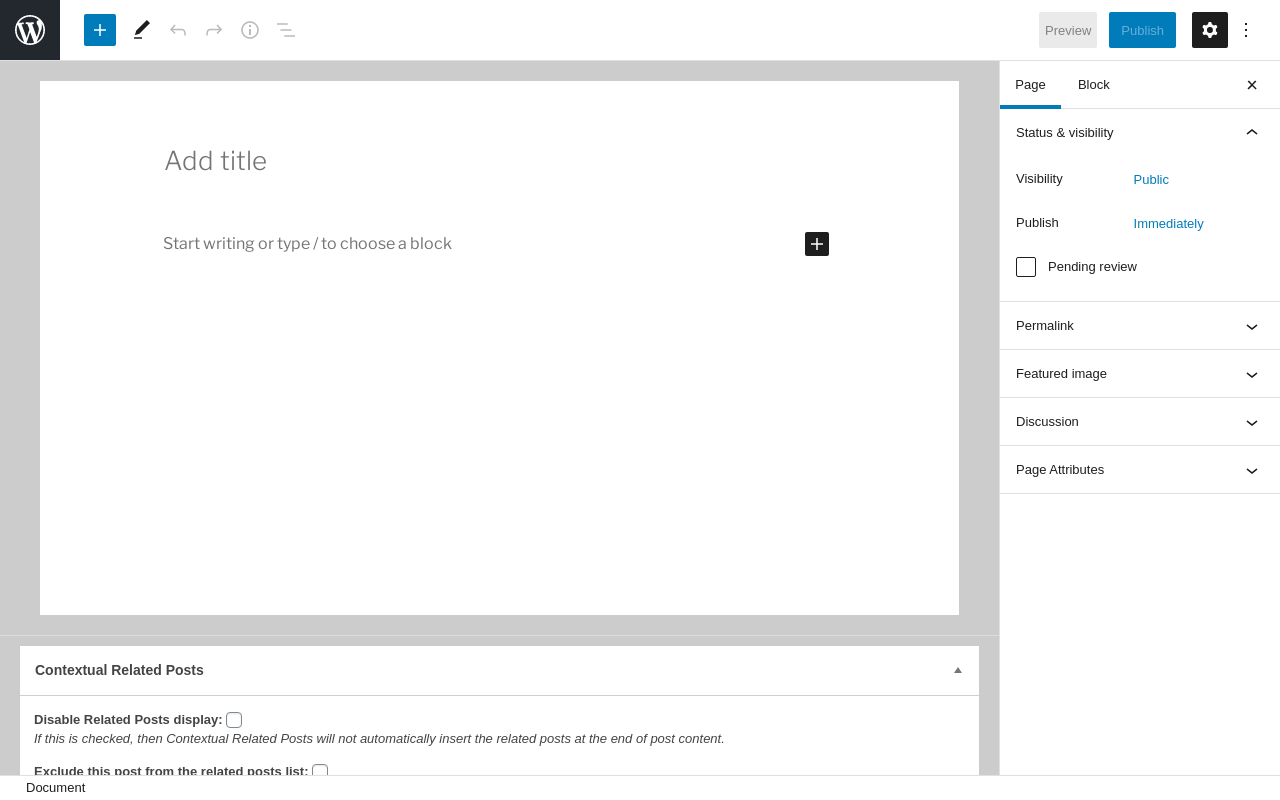Click the Undo arrow icon
This screenshot has height=800, width=1280.
point(178,30)
